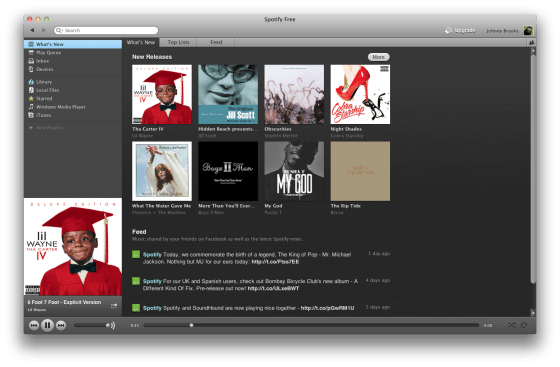Pause playback with the pause button
The height and width of the screenshot is (367, 560).
click(x=48, y=325)
